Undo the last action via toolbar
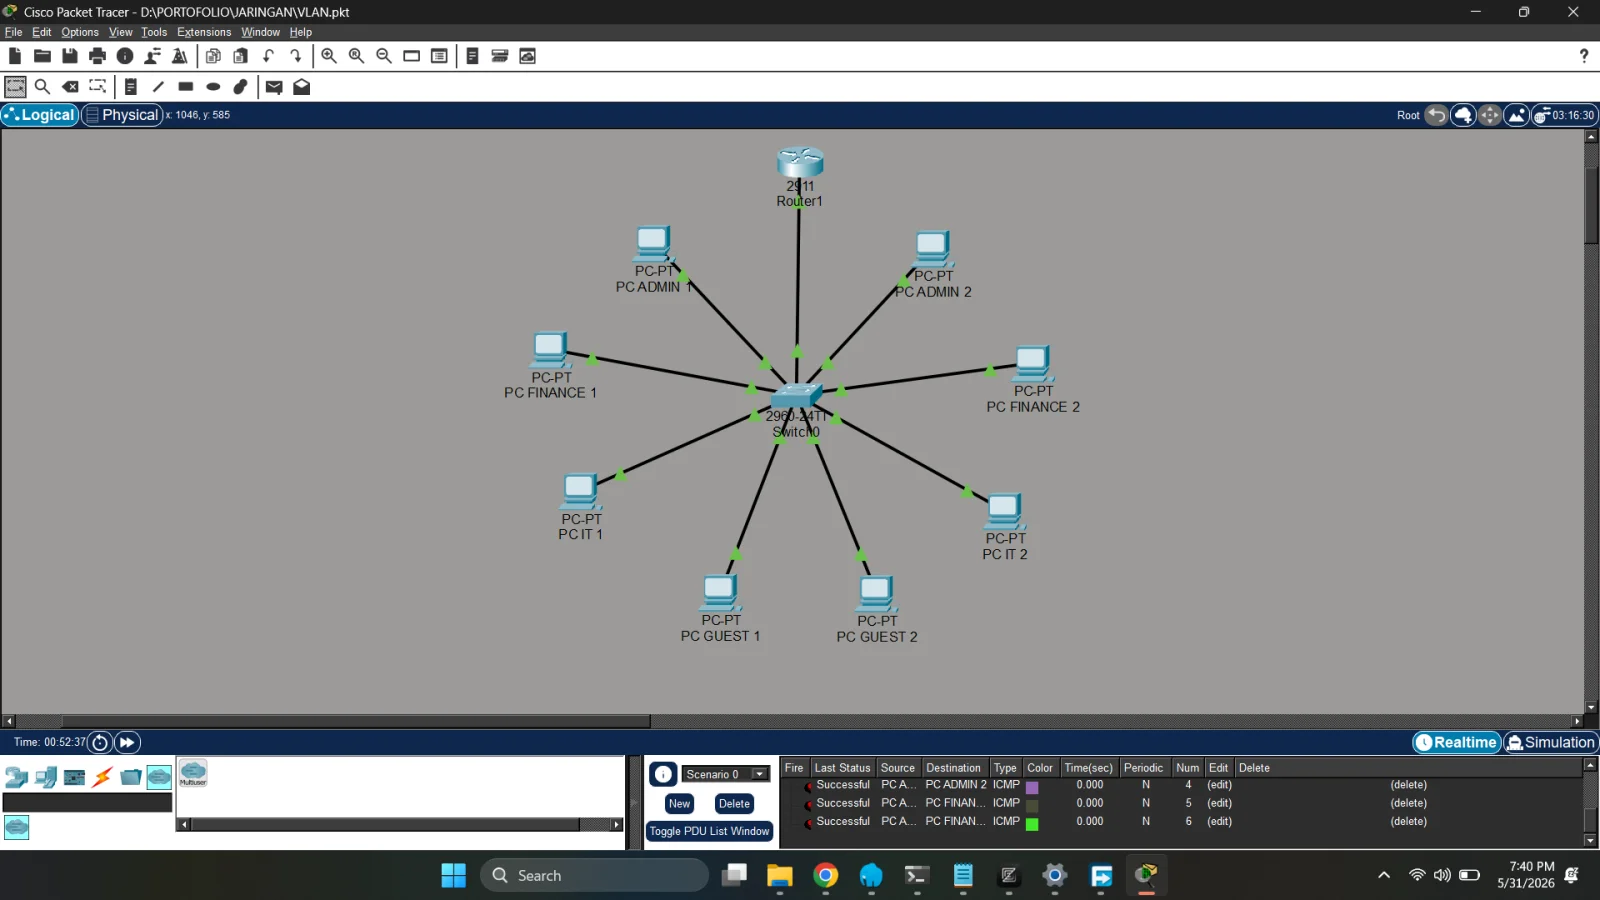This screenshot has width=1600, height=900. tap(268, 56)
